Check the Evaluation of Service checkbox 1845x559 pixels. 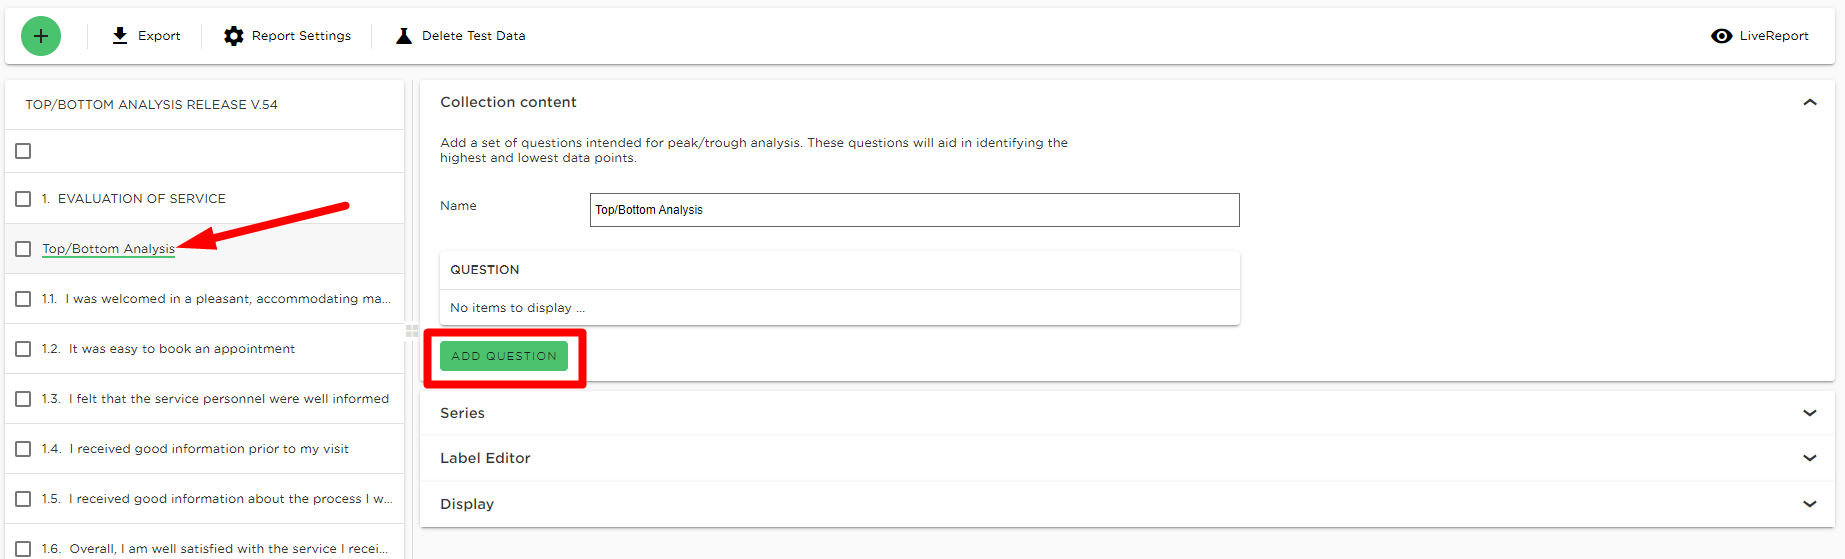[x=23, y=199]
